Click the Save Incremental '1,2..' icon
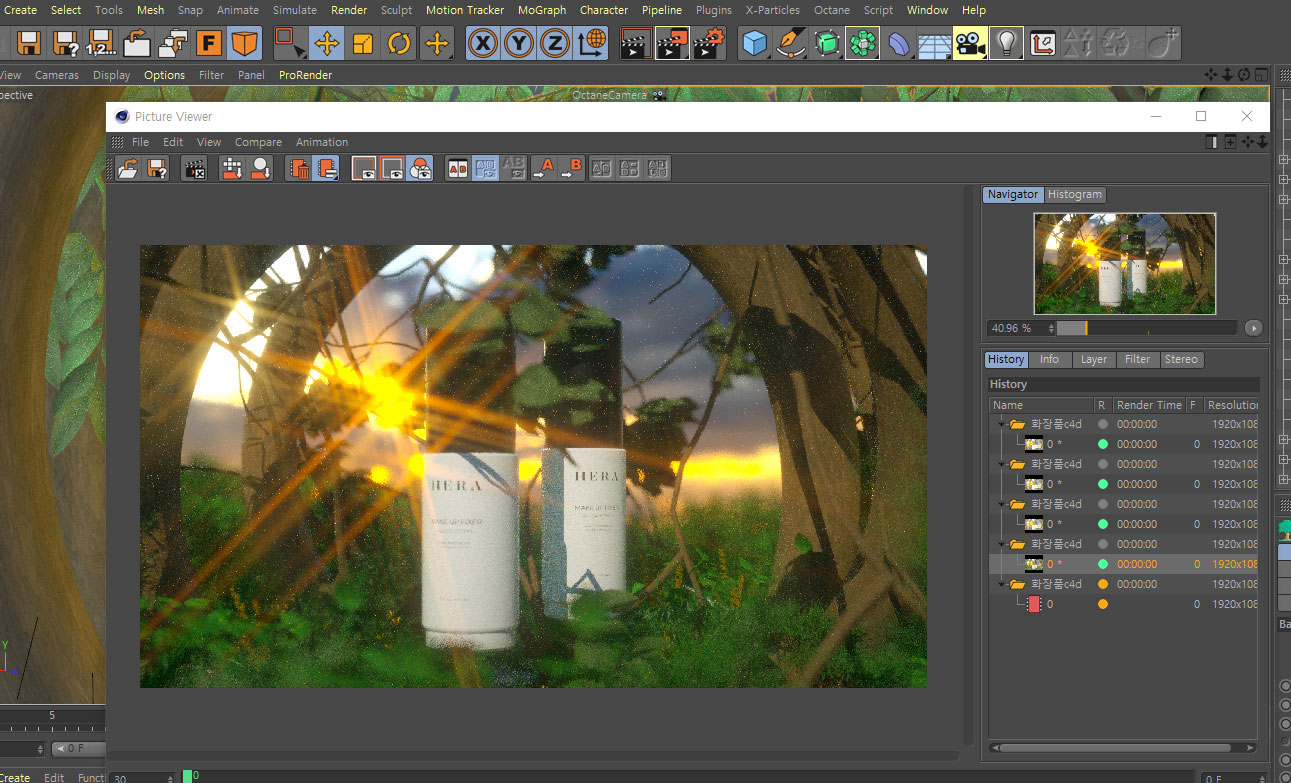 click(x=100, y=43)
